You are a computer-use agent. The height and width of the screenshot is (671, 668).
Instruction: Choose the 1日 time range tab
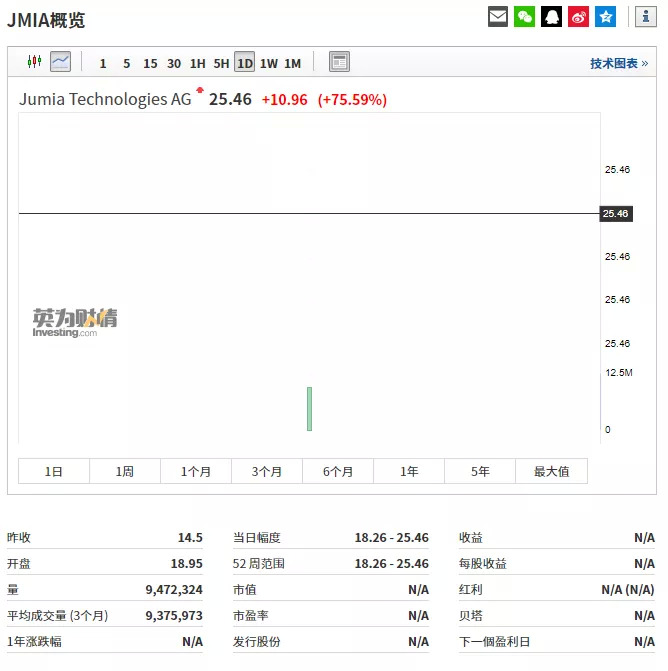coord(54,471)
